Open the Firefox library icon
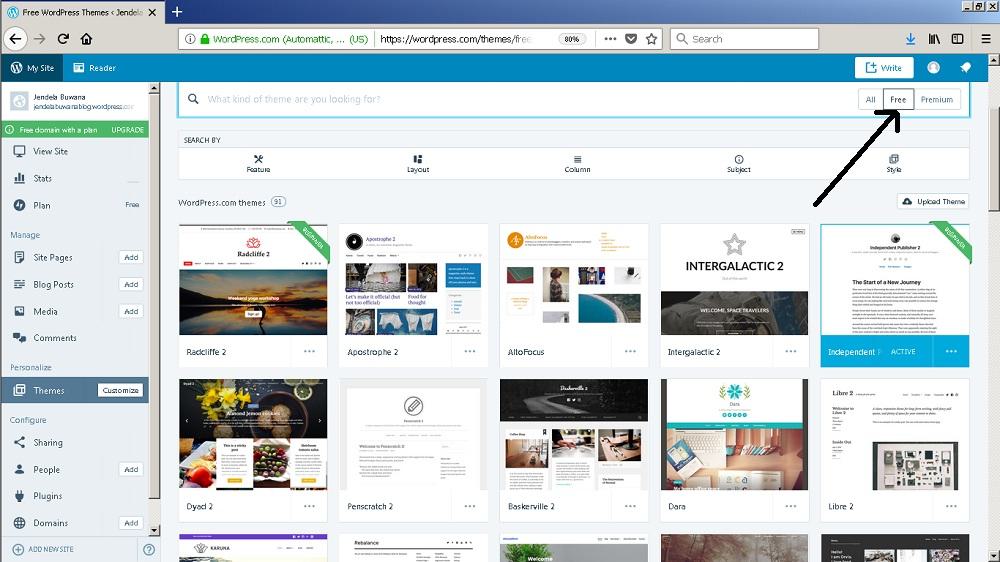Viewport: 1000px width, 562px height. pos(934,39)
